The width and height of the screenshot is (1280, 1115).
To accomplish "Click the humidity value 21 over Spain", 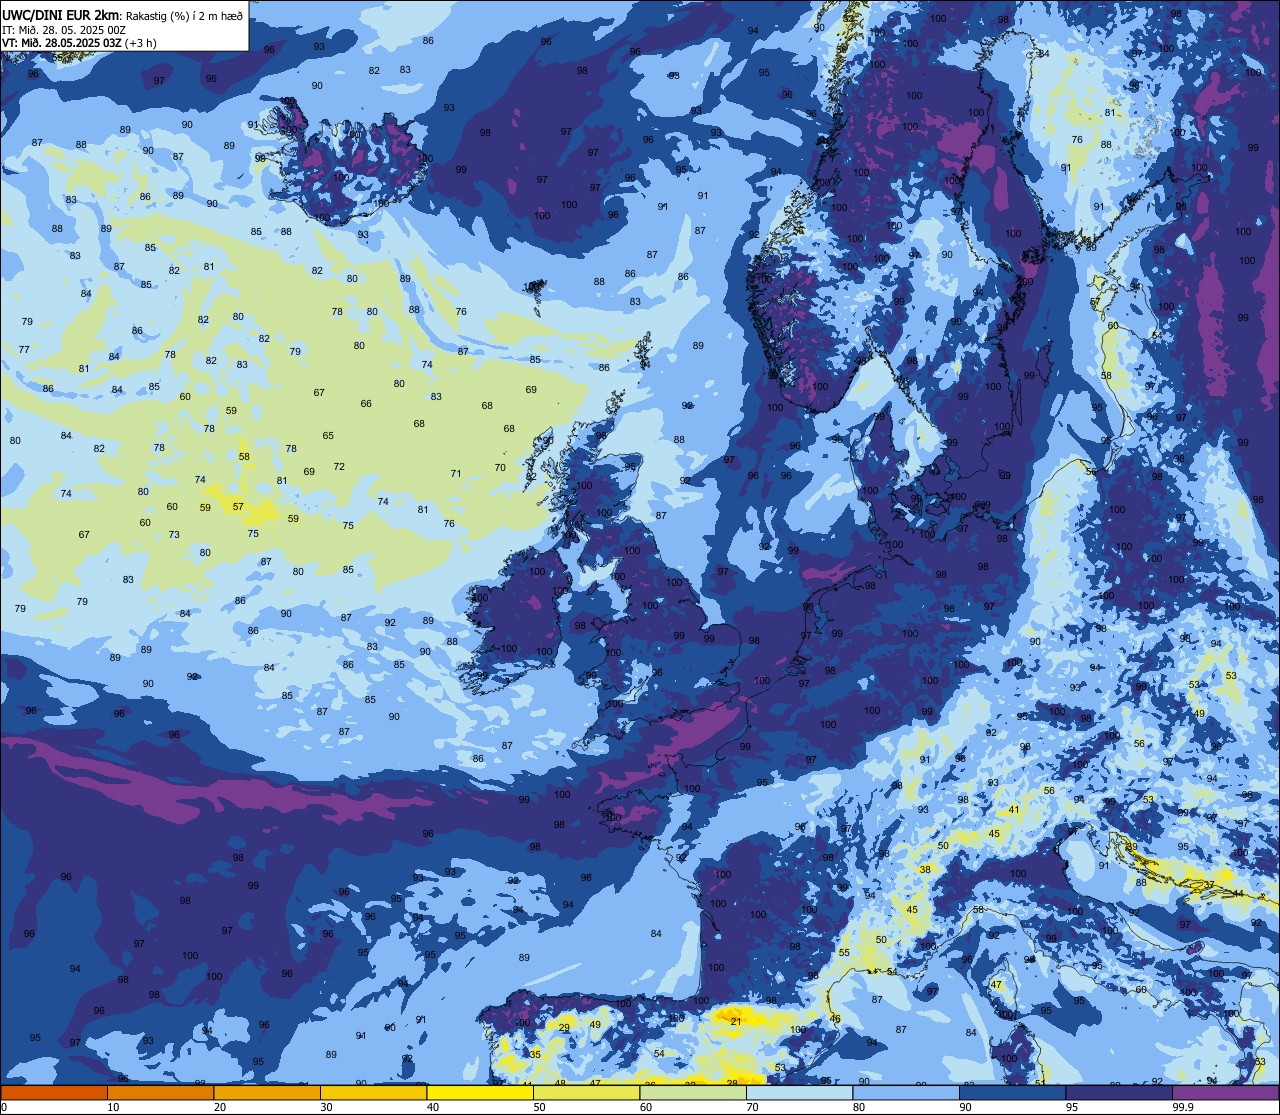I will 736,1021.
